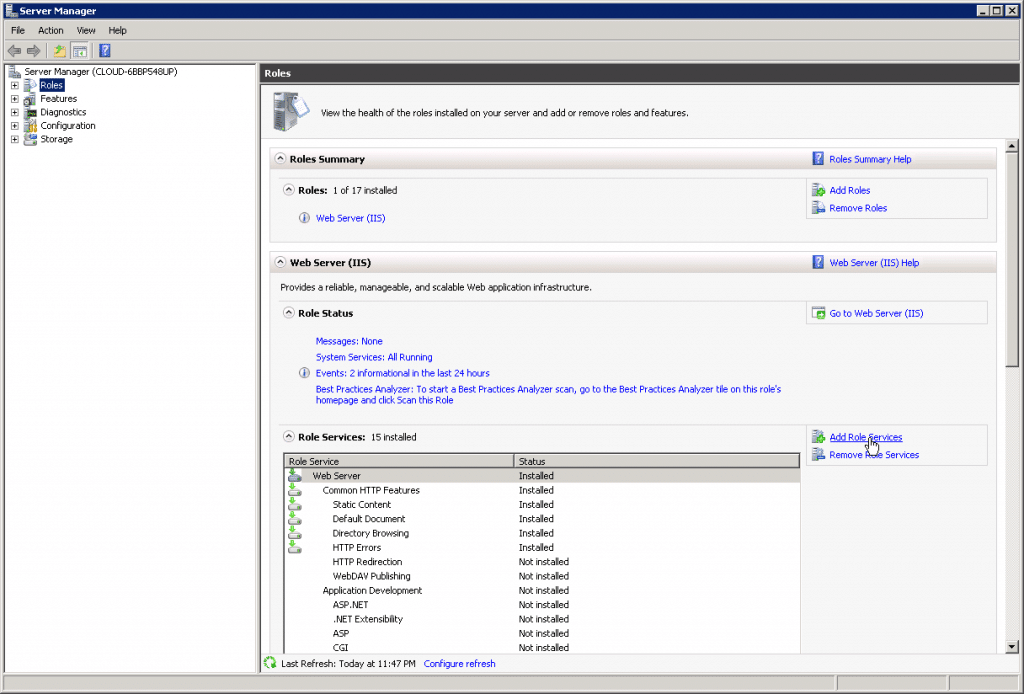The height and width of the screenshot is (694, 1024).
Task: Click the Roles Summary Help icon
Action: 818,159
